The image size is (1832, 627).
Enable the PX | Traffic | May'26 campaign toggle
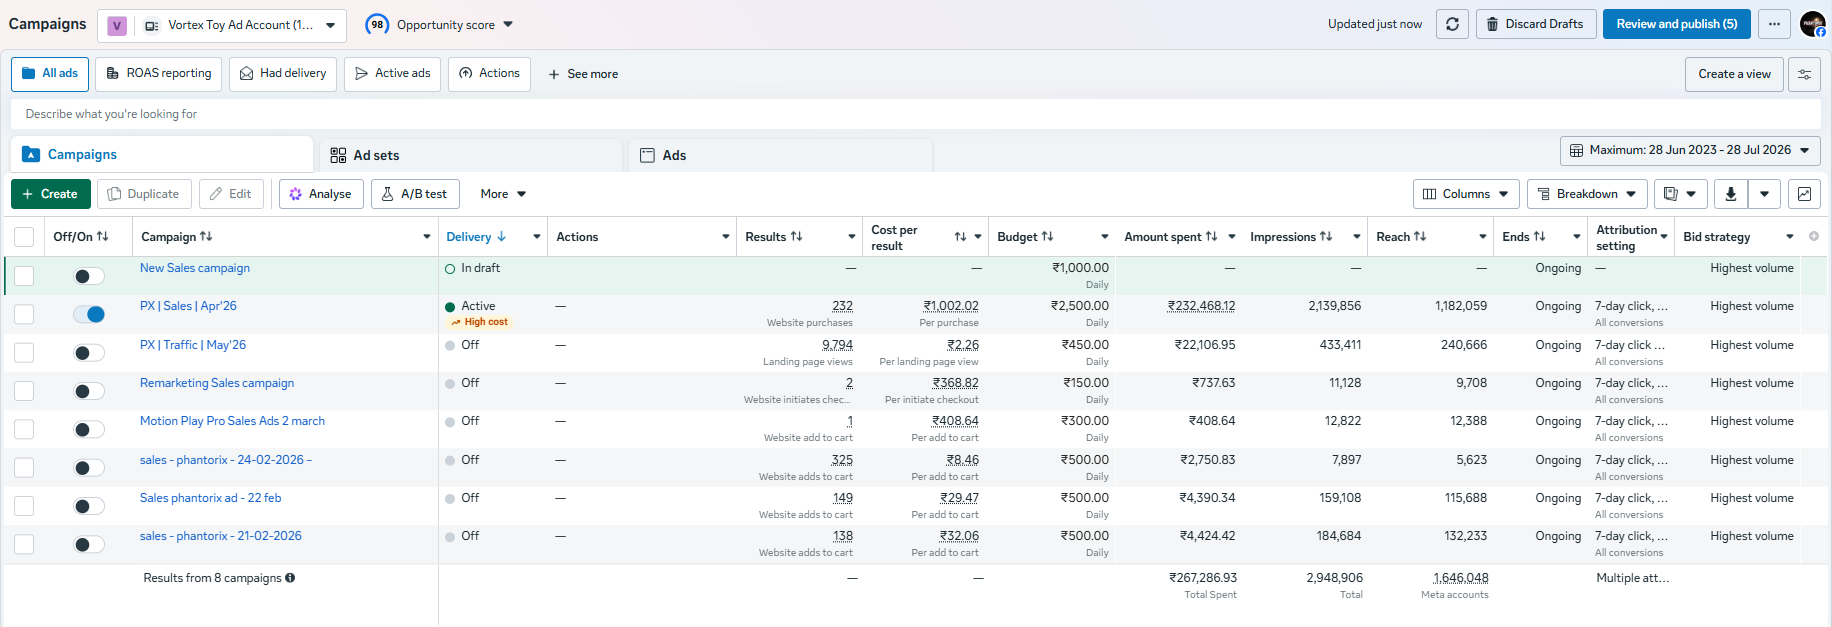[x=89, y=353]
